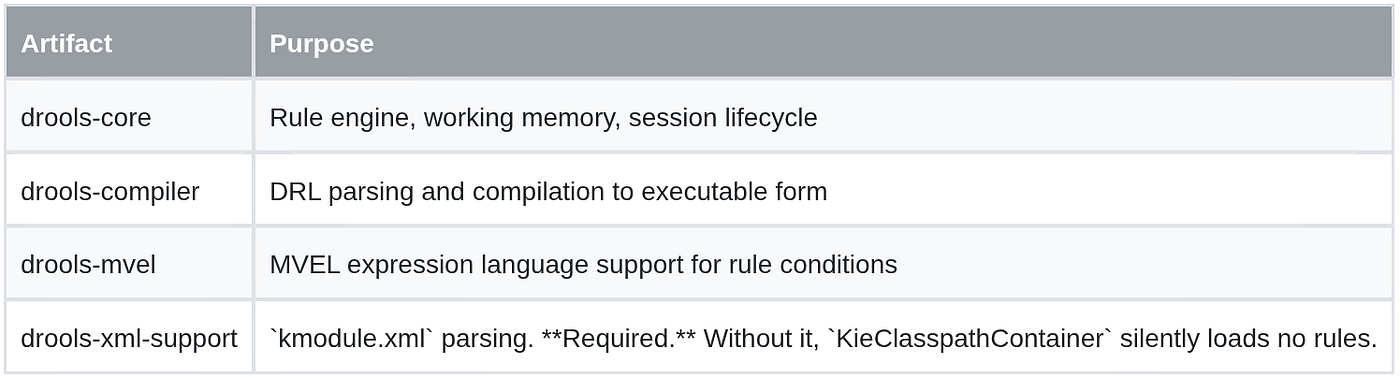Select the drools-mvel artifact cell

click(x=129, y=265)
